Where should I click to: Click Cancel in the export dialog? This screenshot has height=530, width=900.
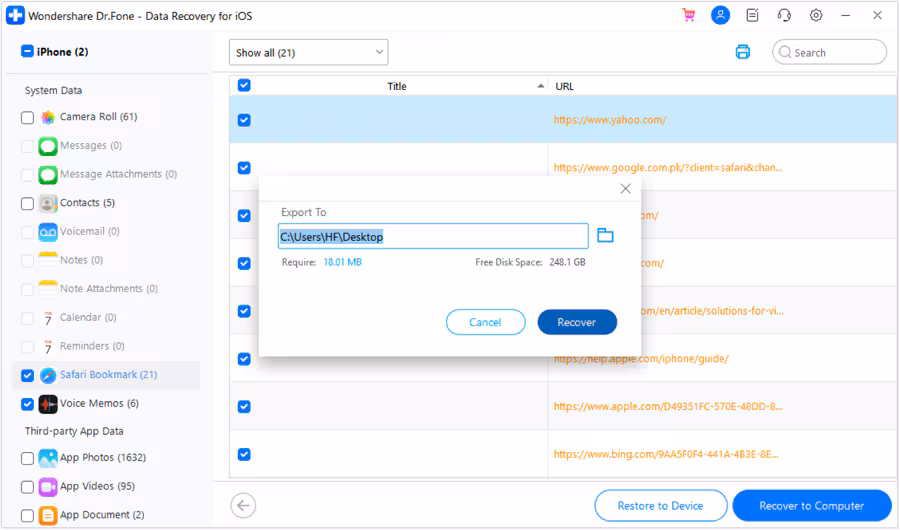click(x=486, y=322)
